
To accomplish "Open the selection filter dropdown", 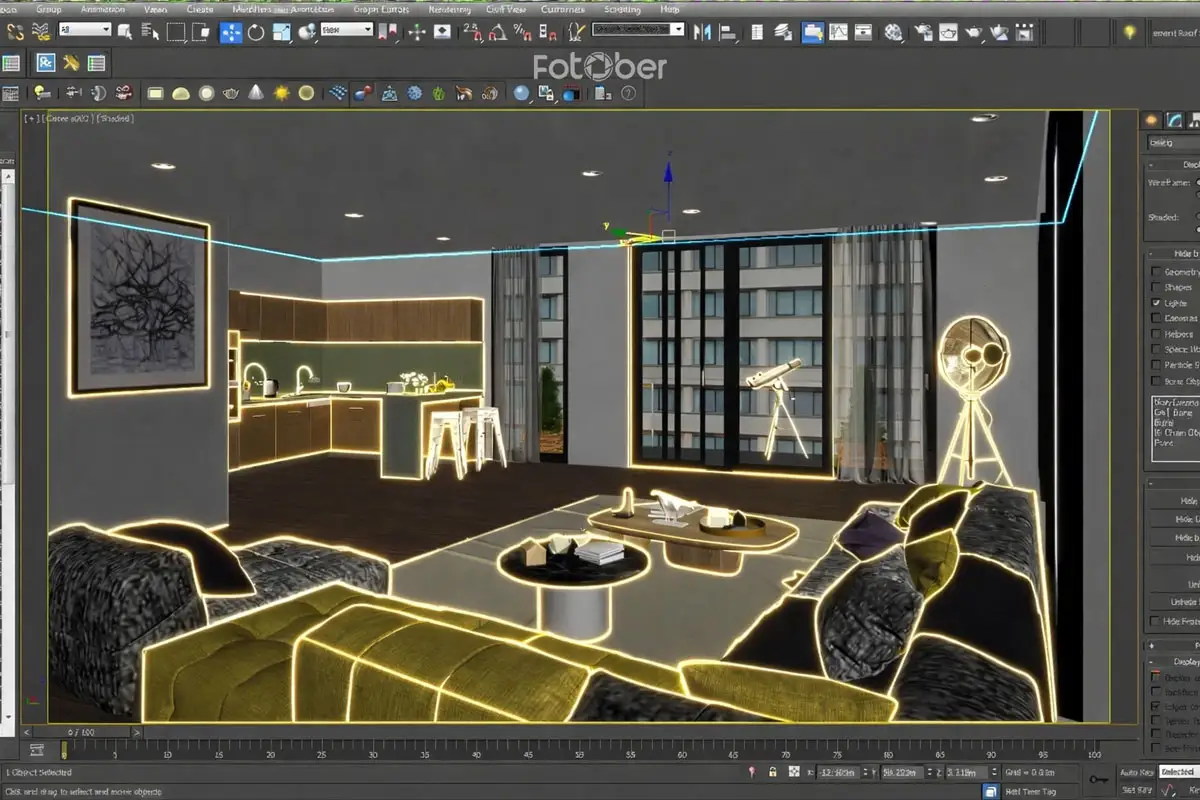I will [x=85, y=30].
